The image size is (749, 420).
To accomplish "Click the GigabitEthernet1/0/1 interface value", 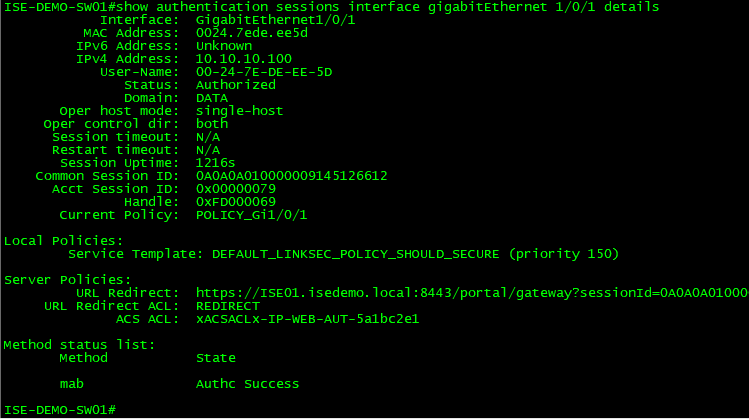I will (276, 20).
